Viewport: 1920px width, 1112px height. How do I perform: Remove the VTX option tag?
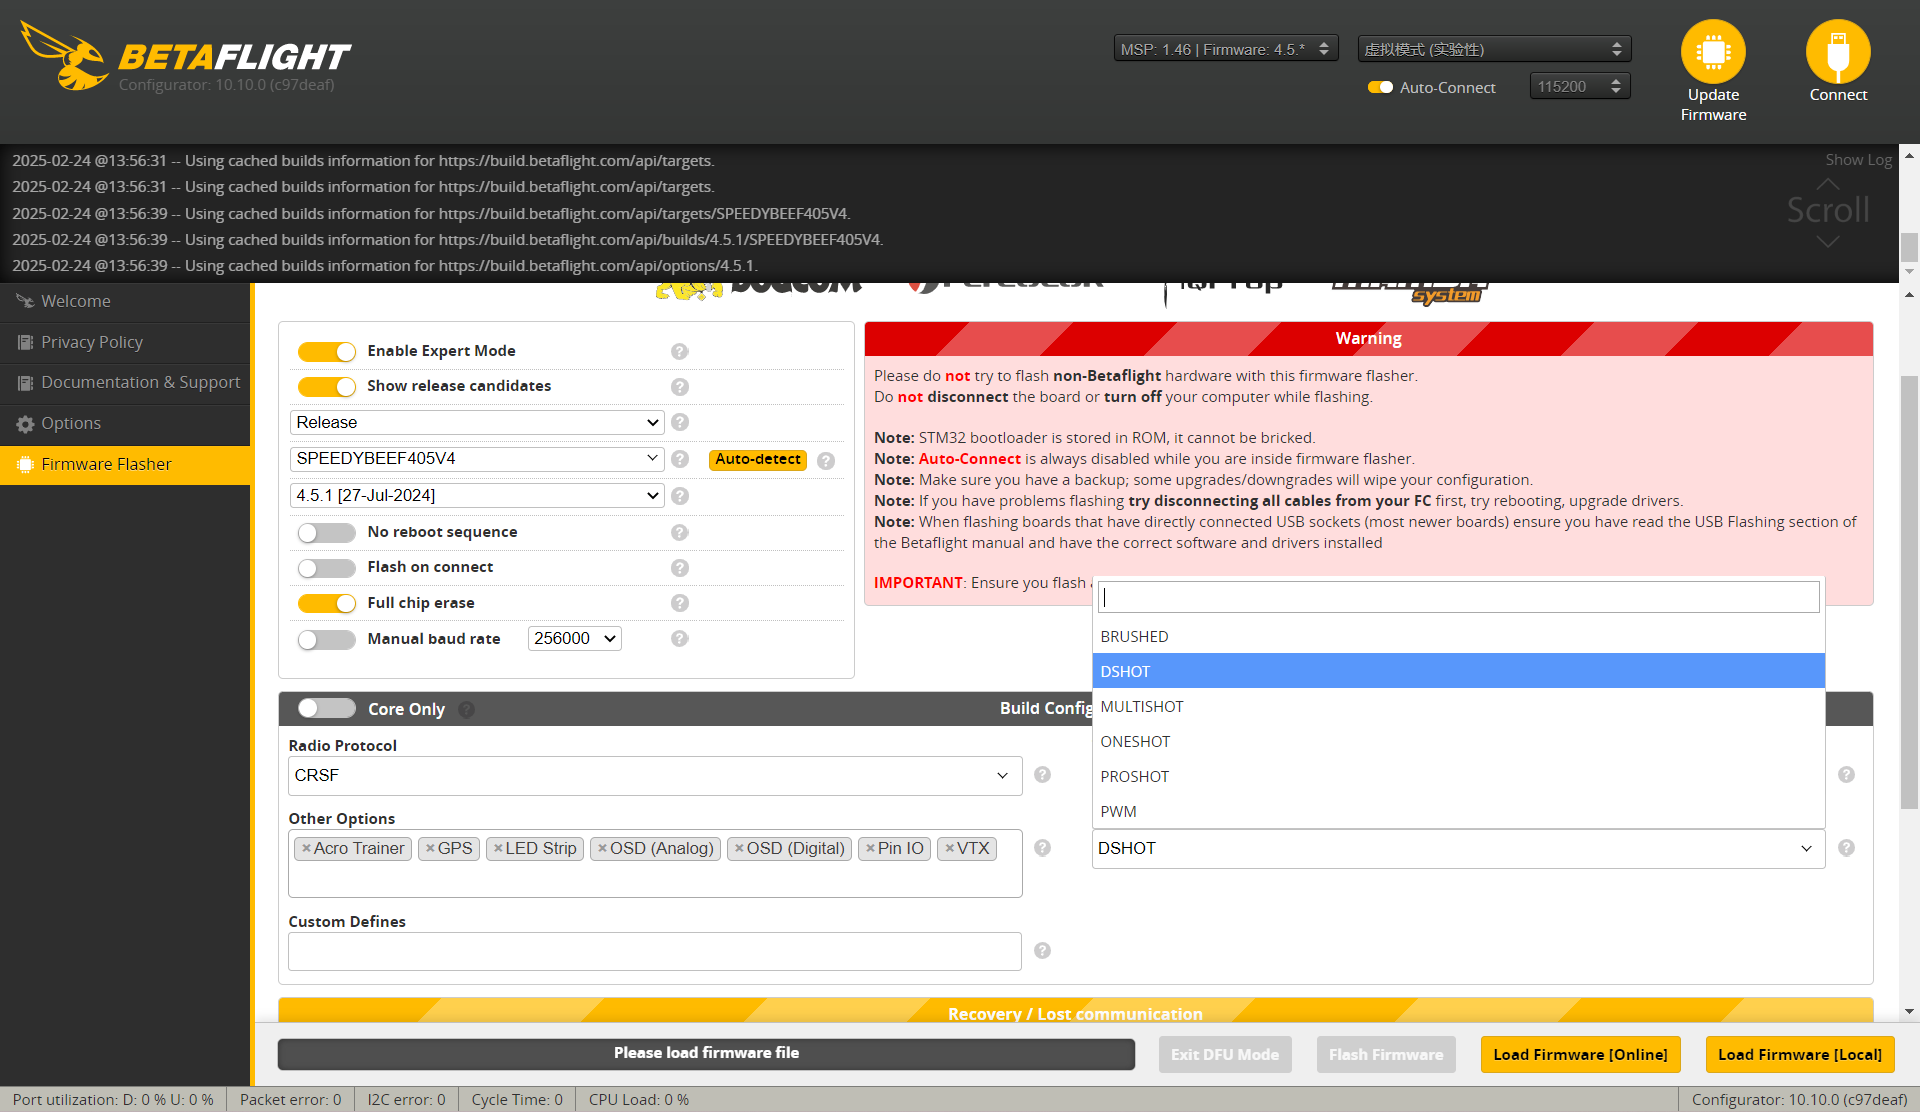(949, 848)
